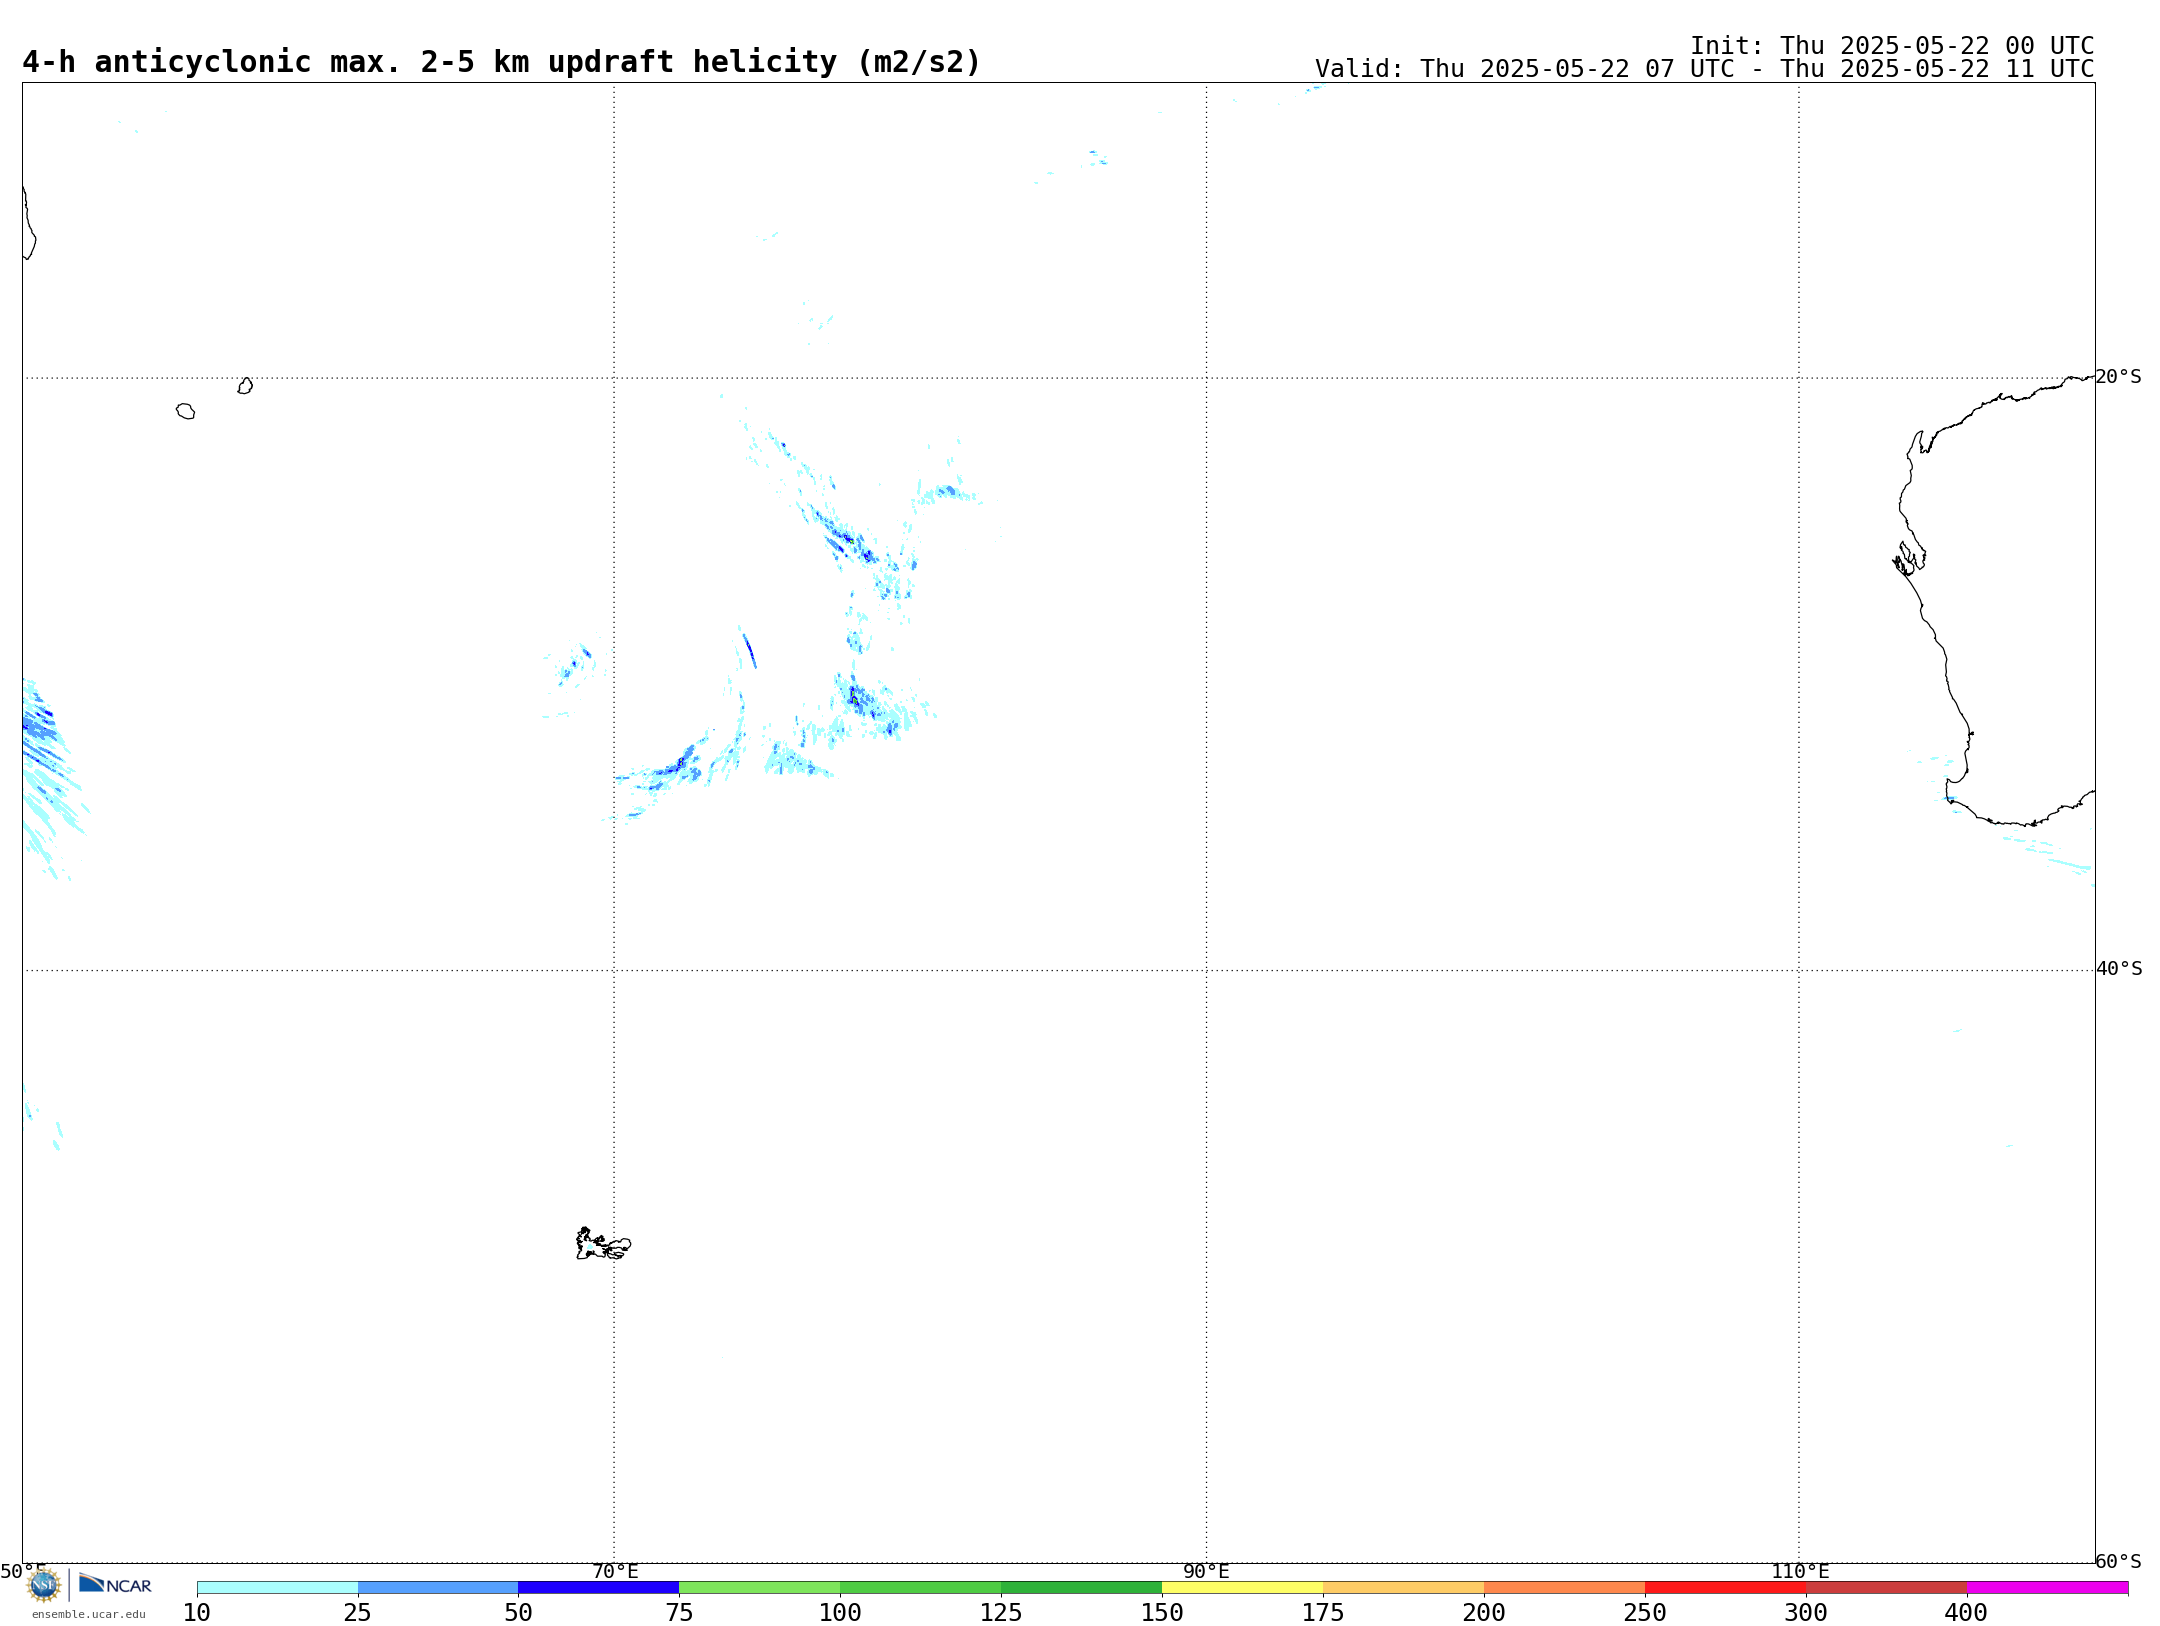Click the 90°E longitude label
This screenshot has height=1626, width=2160.
pyautogui.click(x=1206, y=1571)
